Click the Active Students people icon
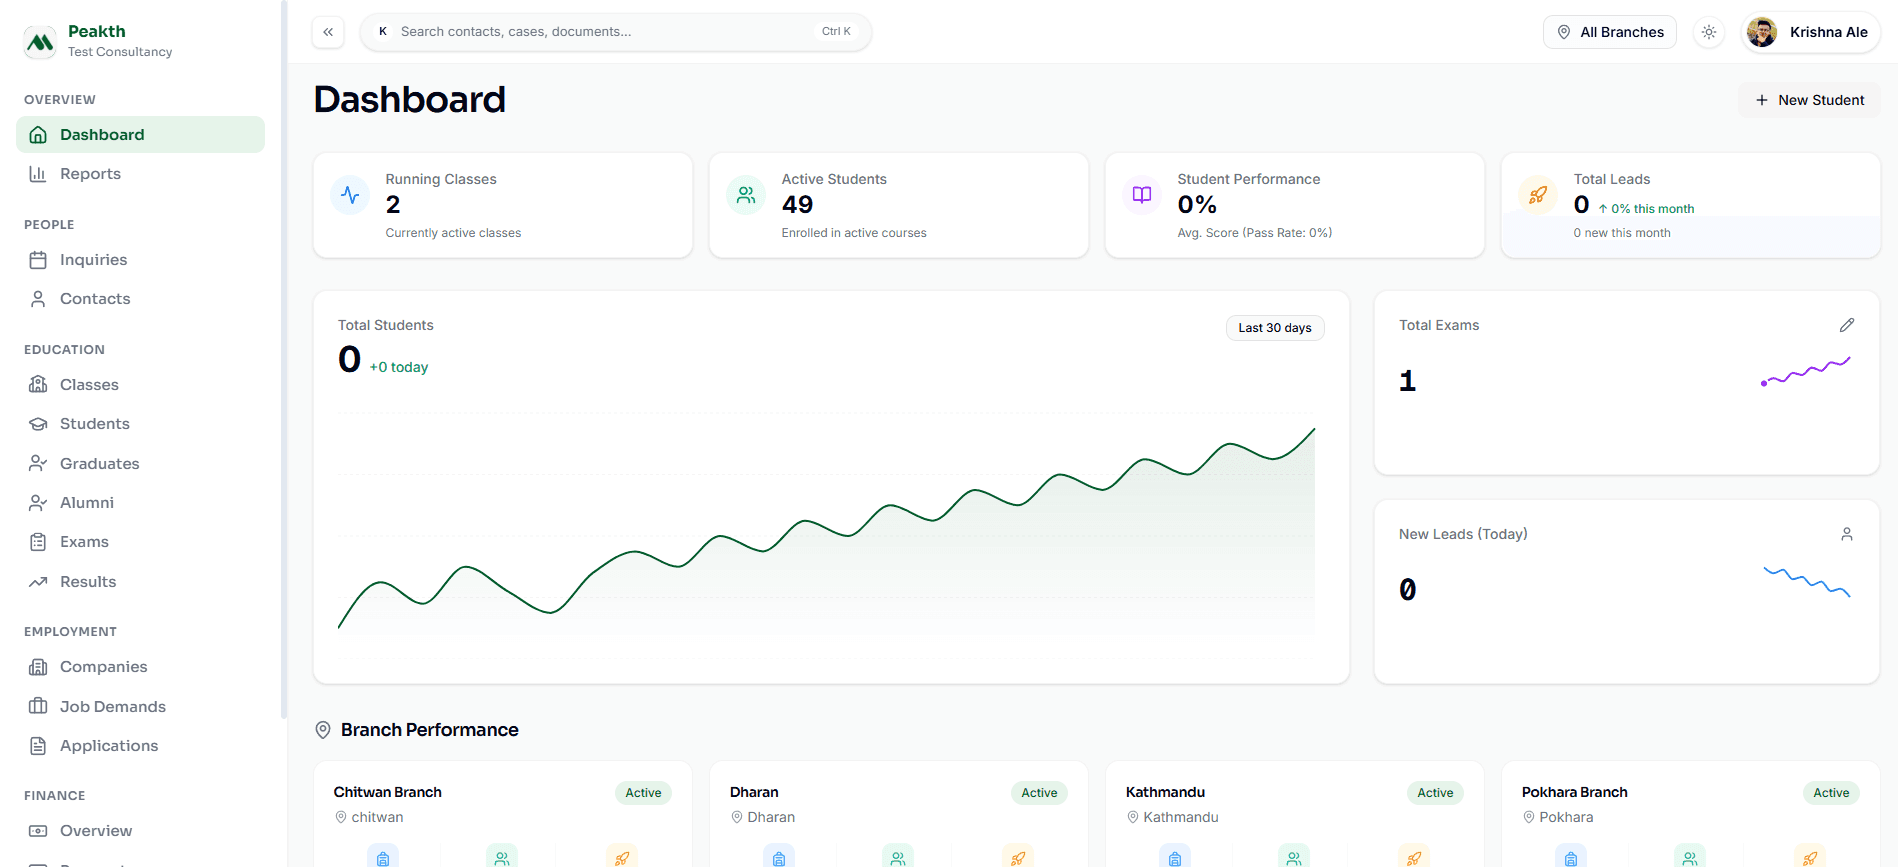 coord(746,195)
